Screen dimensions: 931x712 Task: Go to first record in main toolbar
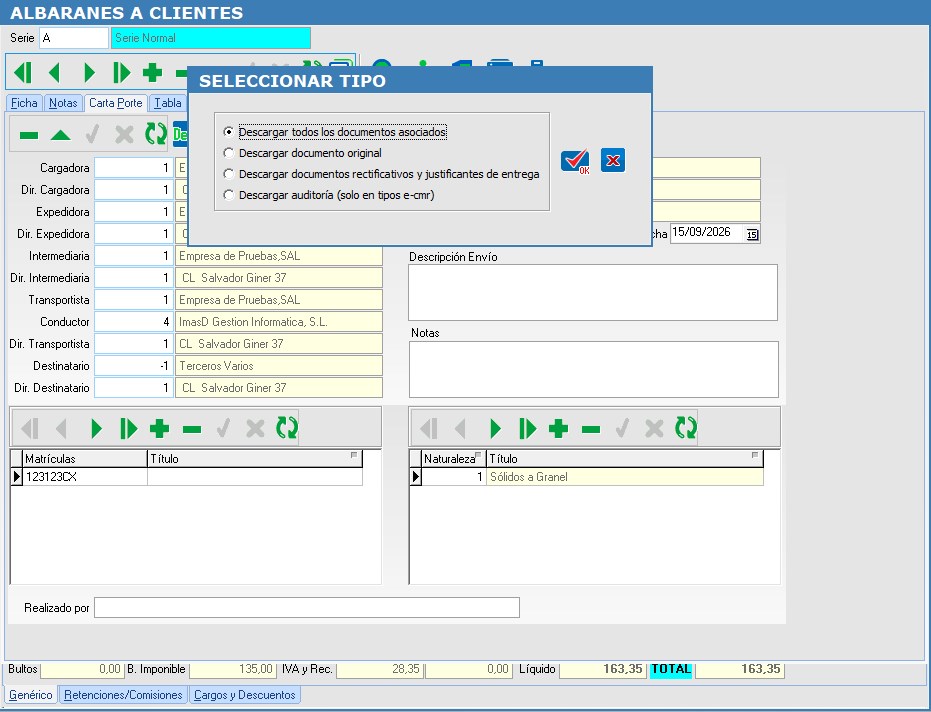tap(23, 72)
